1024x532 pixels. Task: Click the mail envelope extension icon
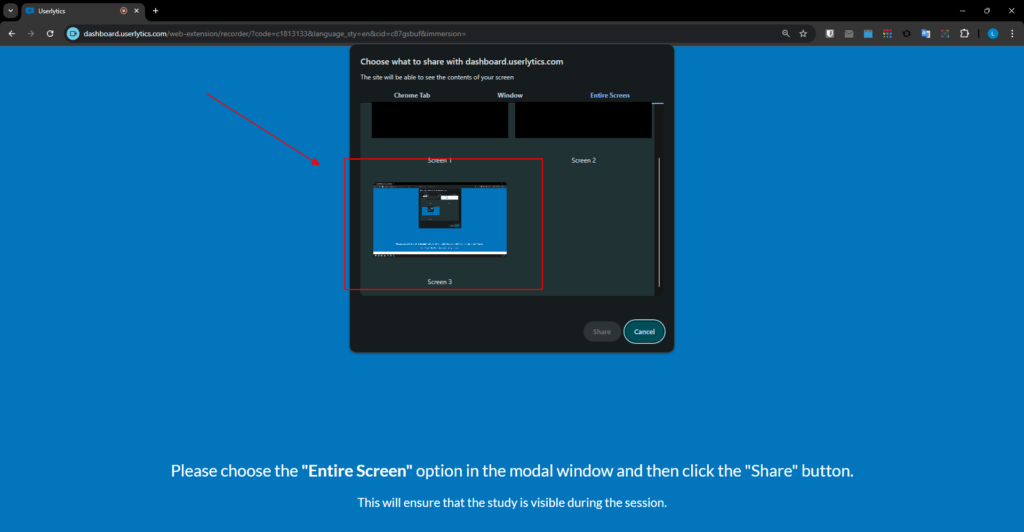pyautogui.click(x=849, y=33)
